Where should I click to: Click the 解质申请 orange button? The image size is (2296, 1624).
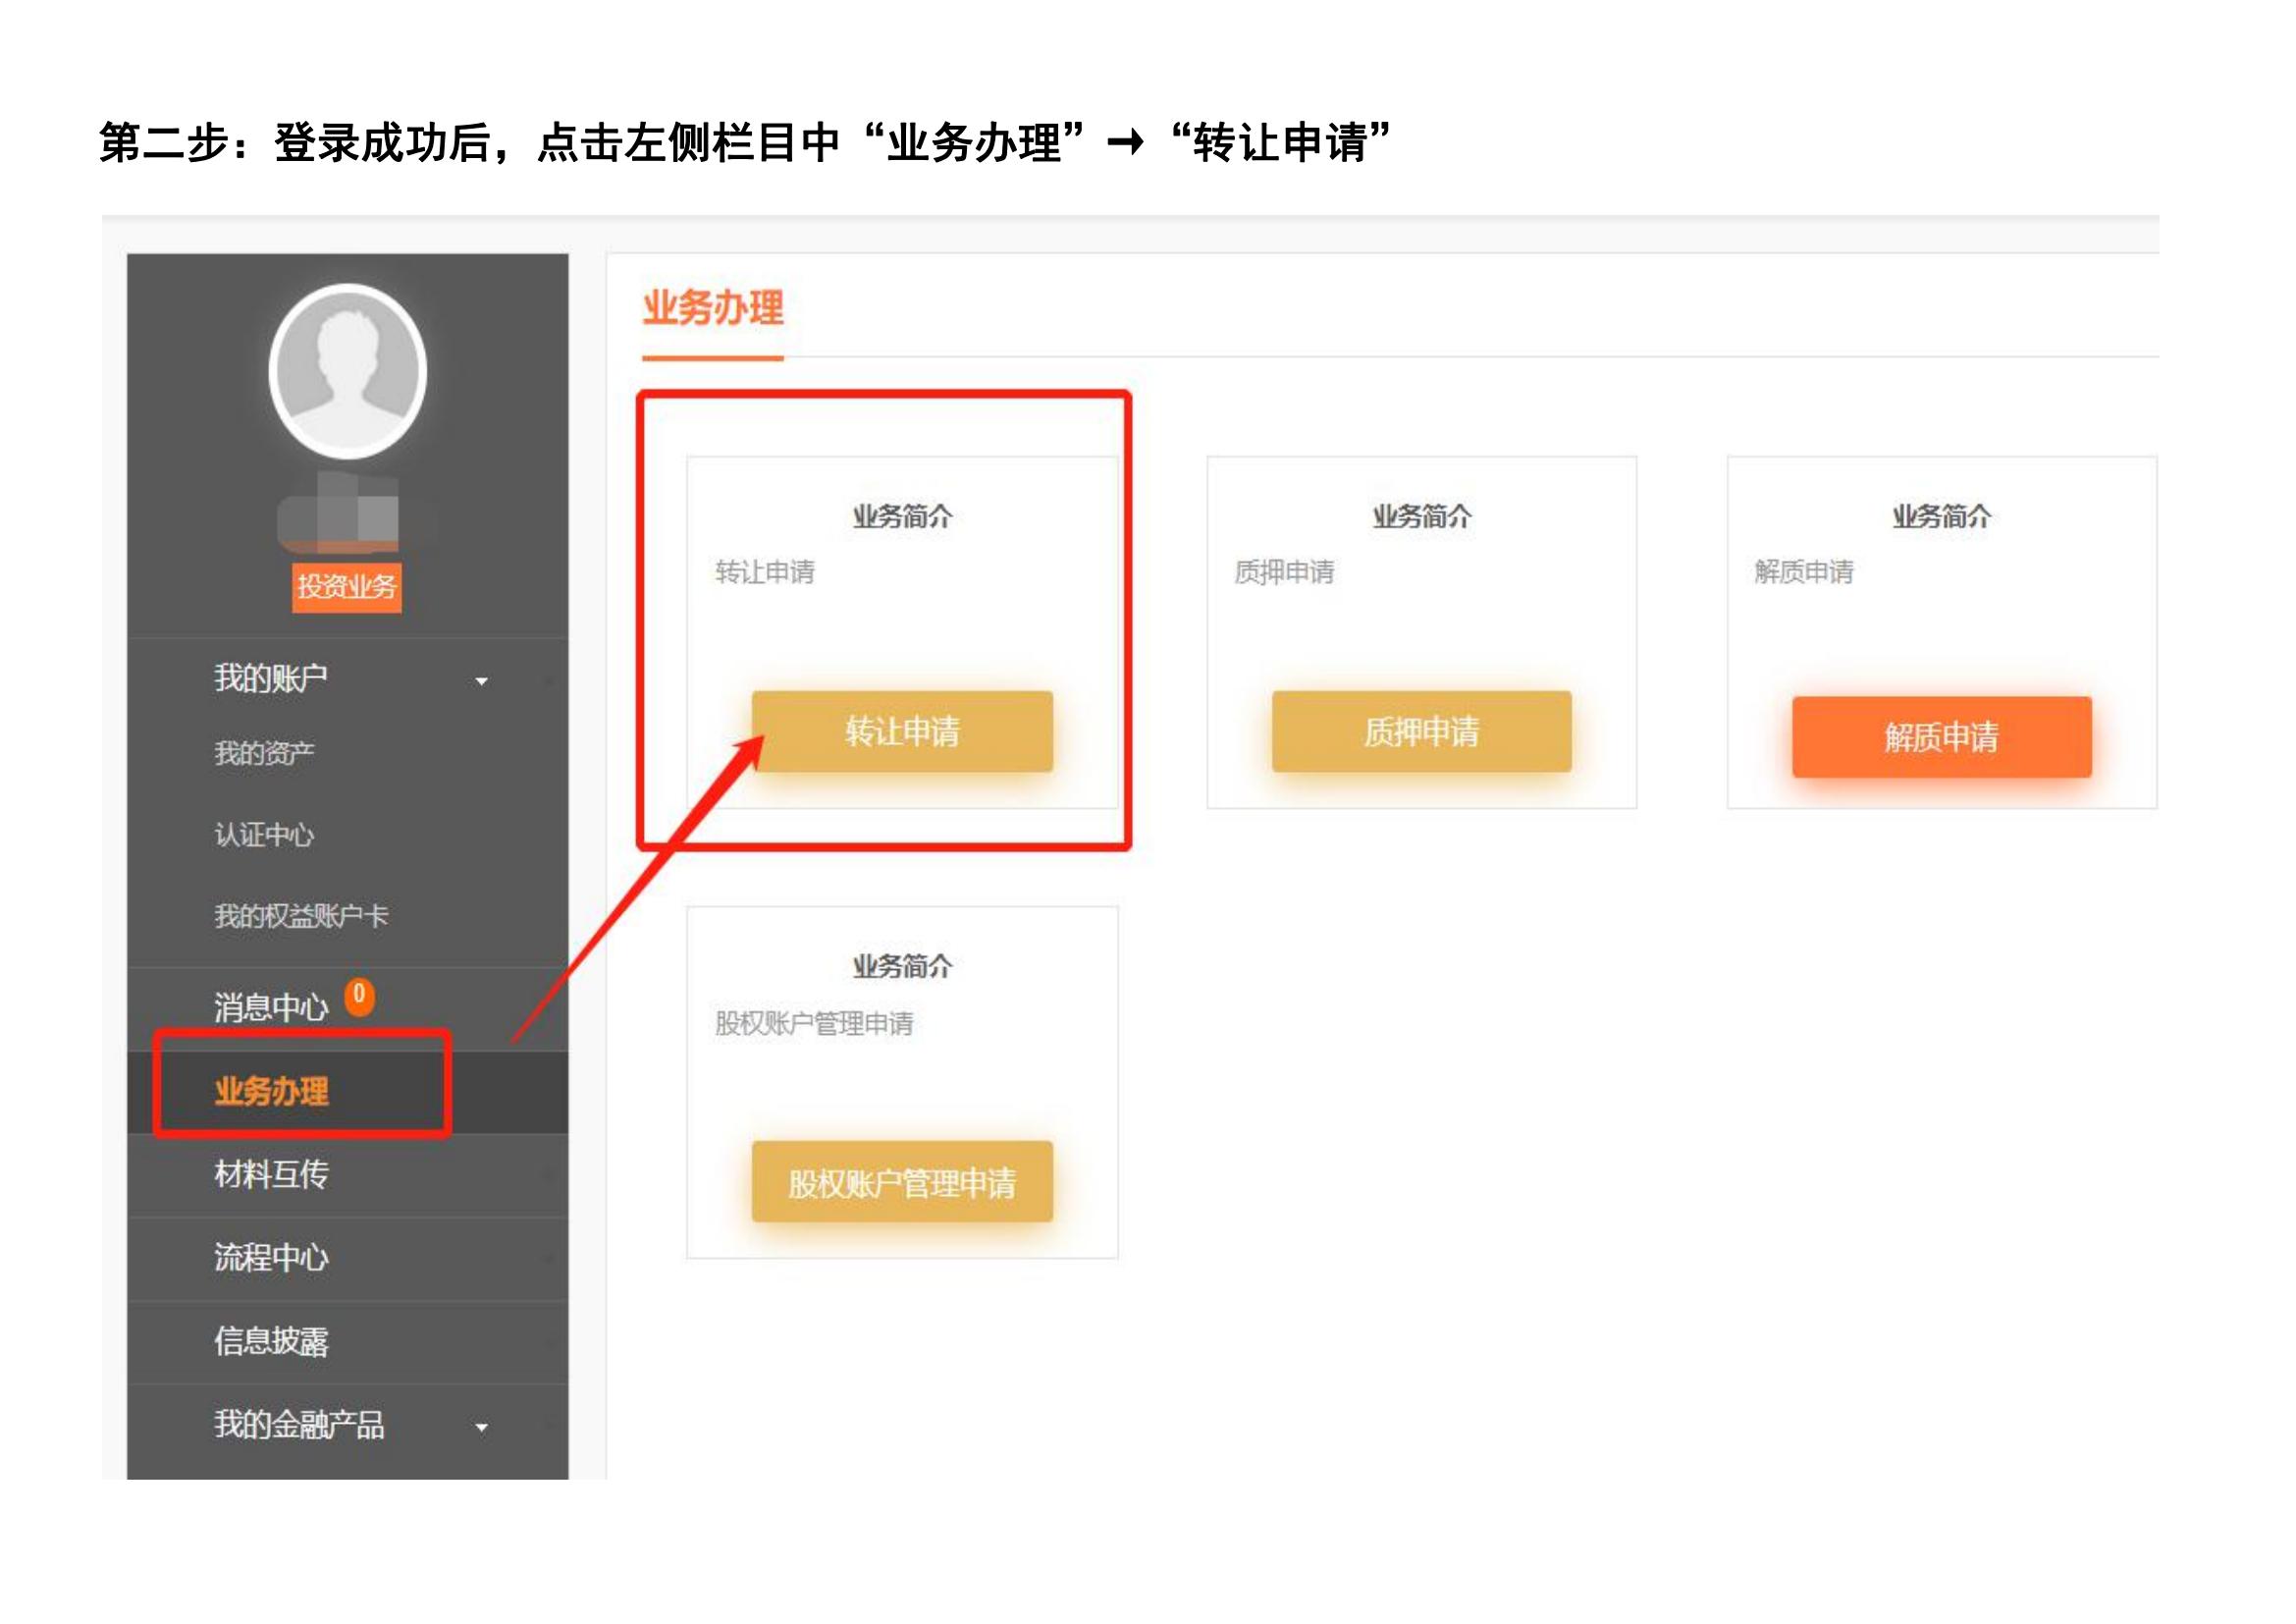click(x=1941, y=737)
